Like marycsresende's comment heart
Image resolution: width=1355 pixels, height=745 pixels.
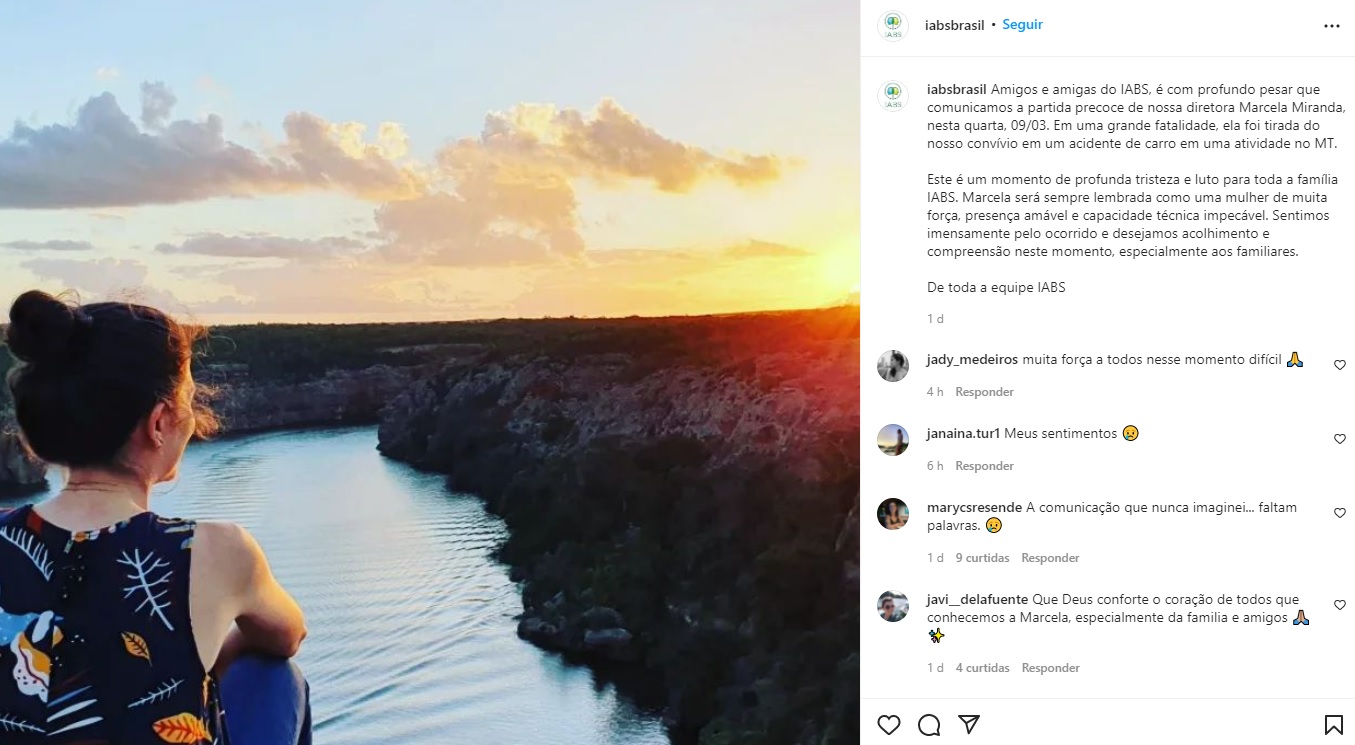point(1340,513)
